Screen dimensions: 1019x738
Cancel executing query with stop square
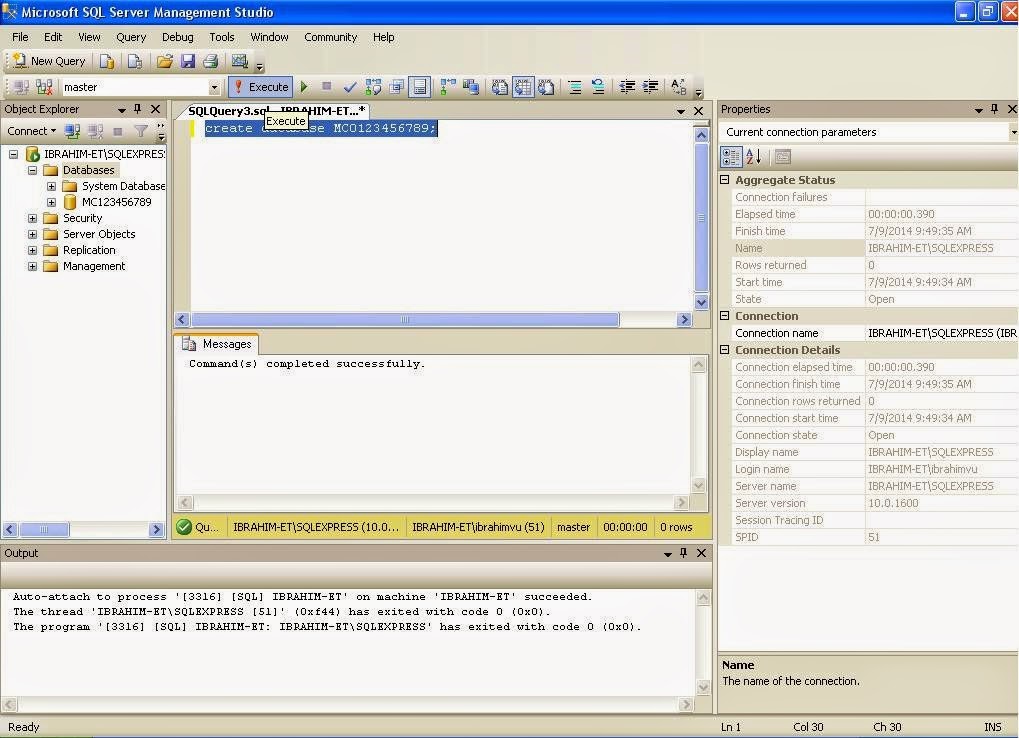coord(326,86)
